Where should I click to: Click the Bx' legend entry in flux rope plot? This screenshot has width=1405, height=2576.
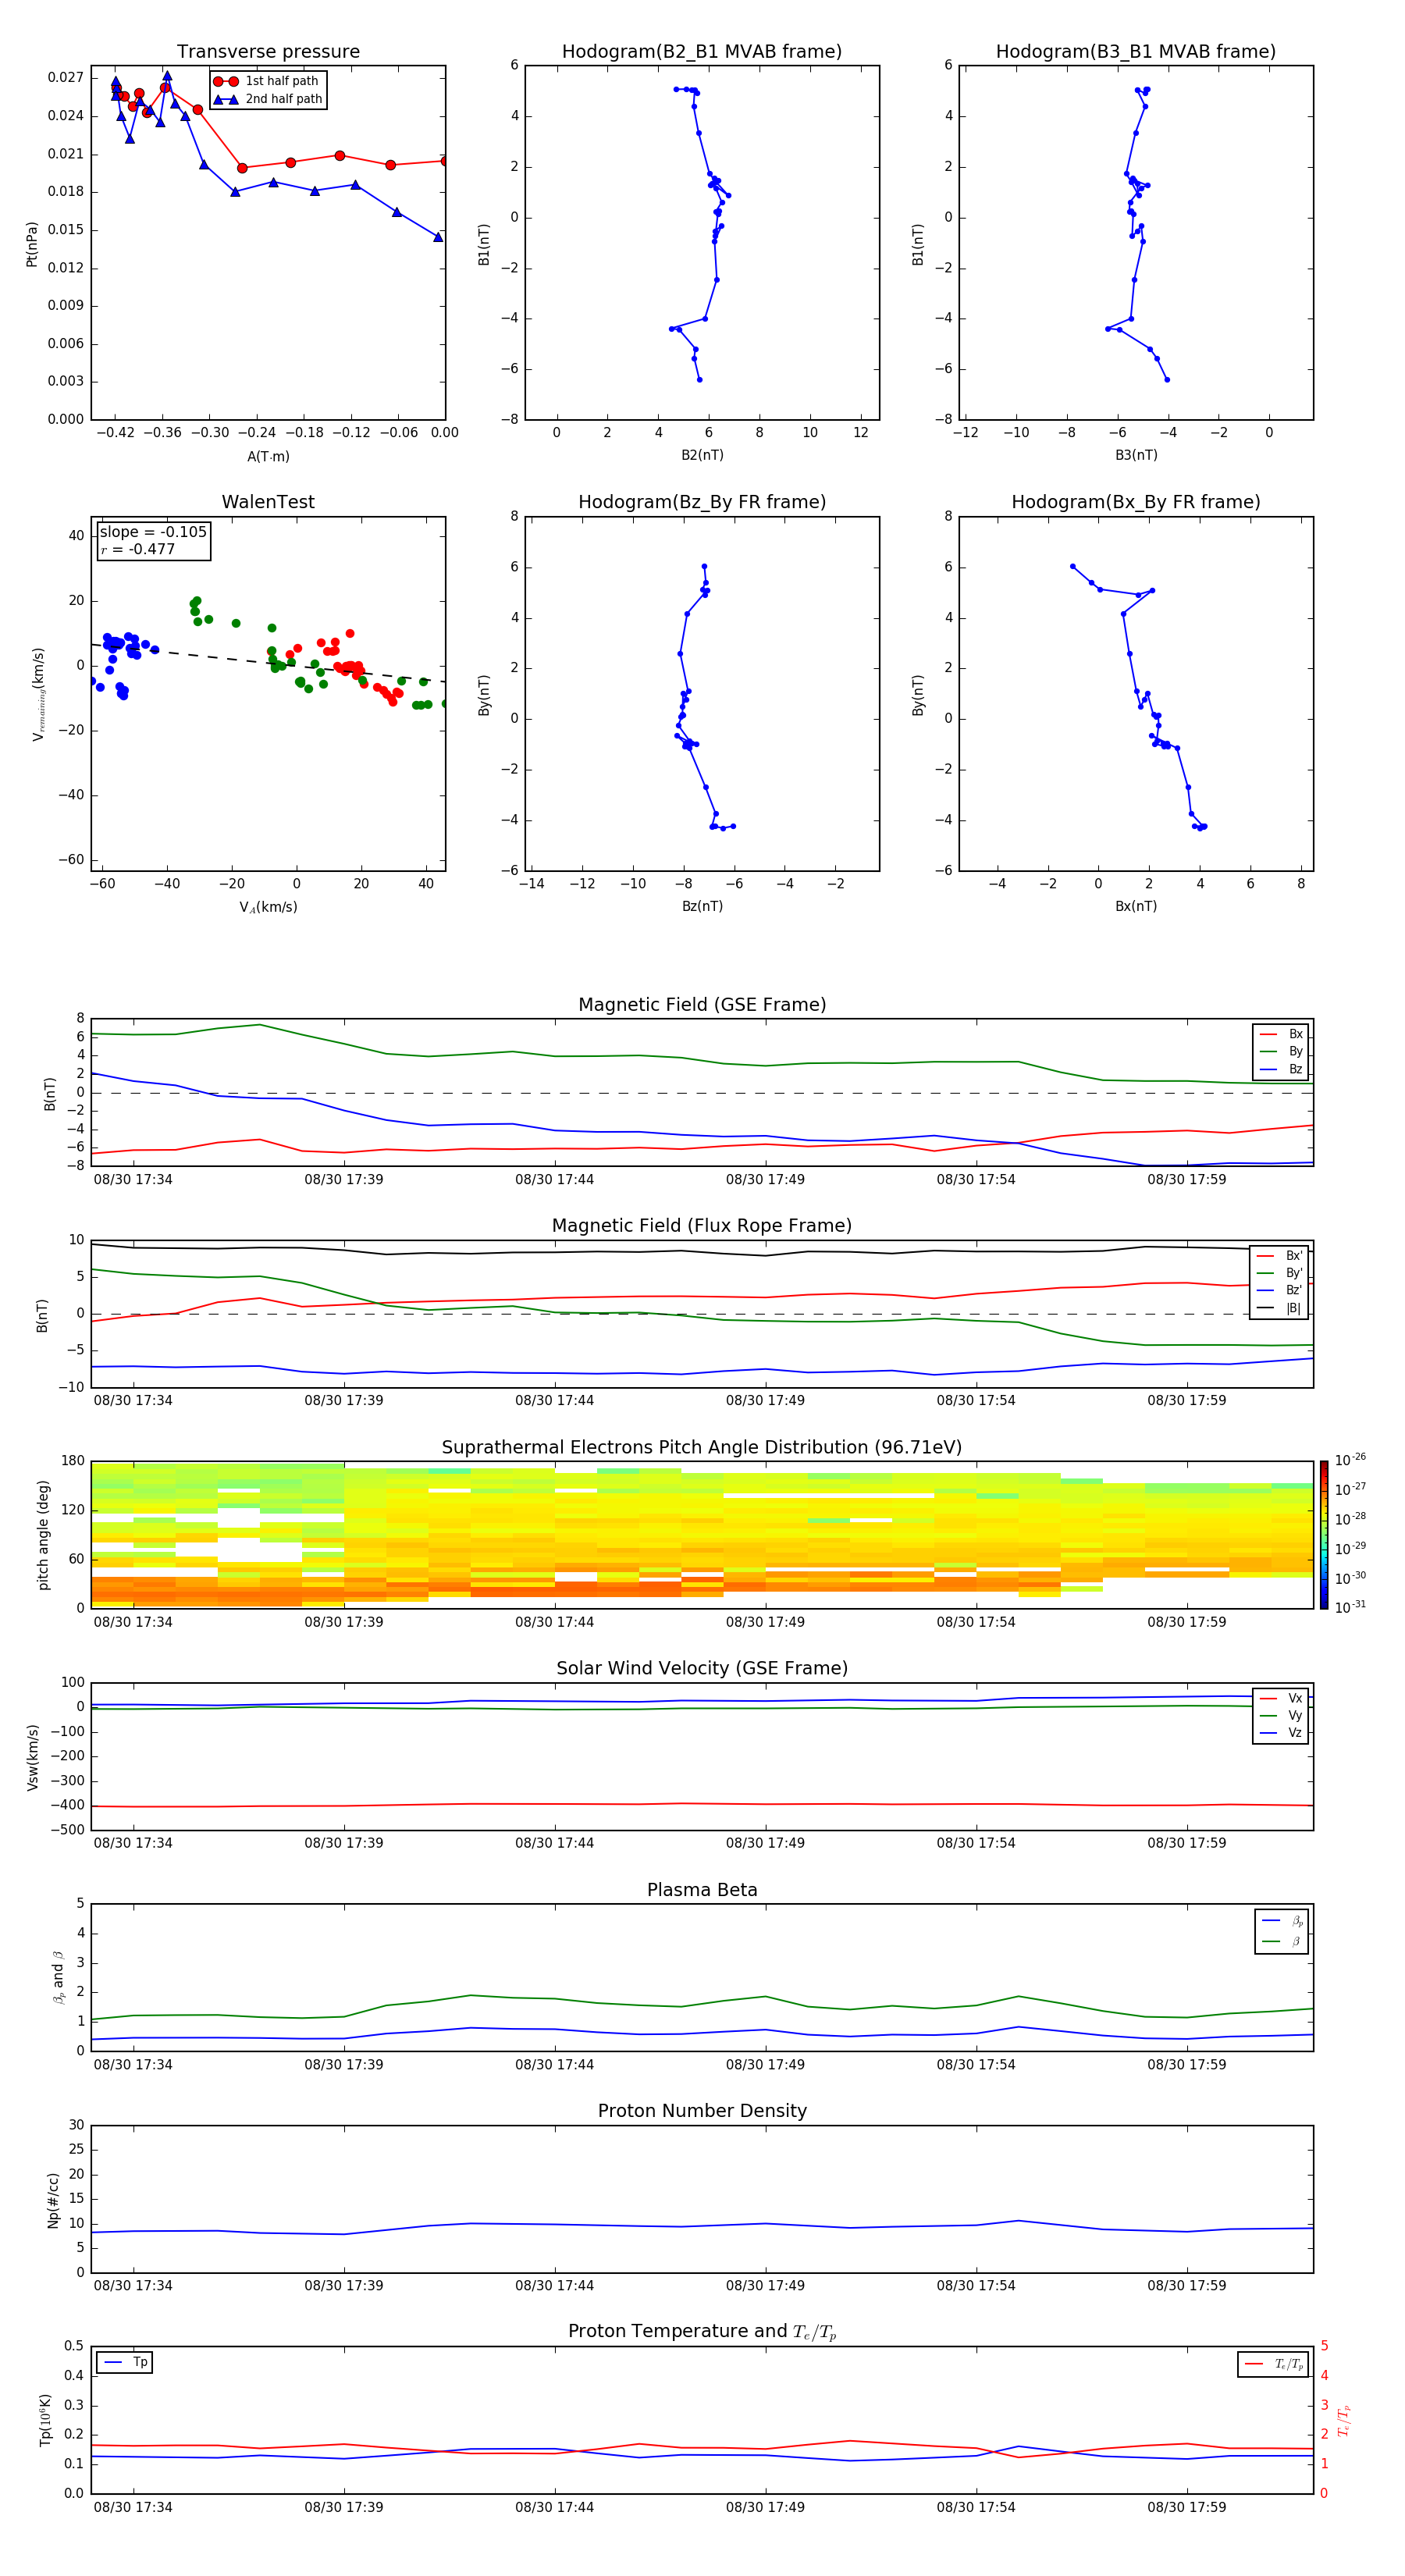(1279, 1256)
